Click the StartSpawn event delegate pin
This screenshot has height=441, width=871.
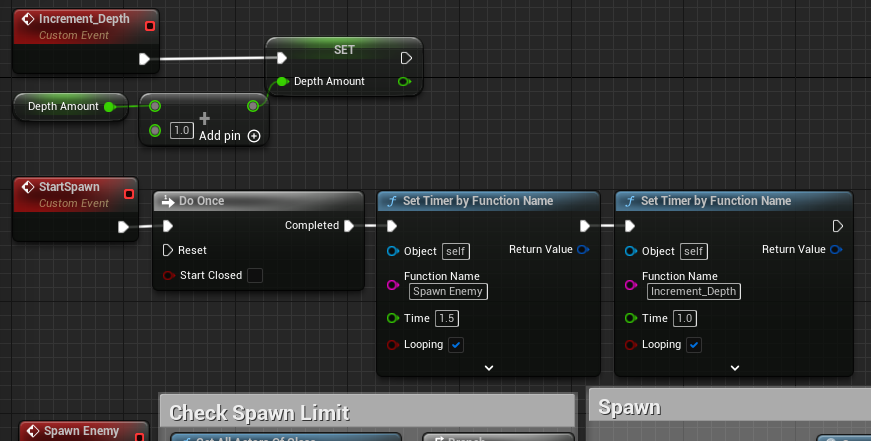(127, 194)
